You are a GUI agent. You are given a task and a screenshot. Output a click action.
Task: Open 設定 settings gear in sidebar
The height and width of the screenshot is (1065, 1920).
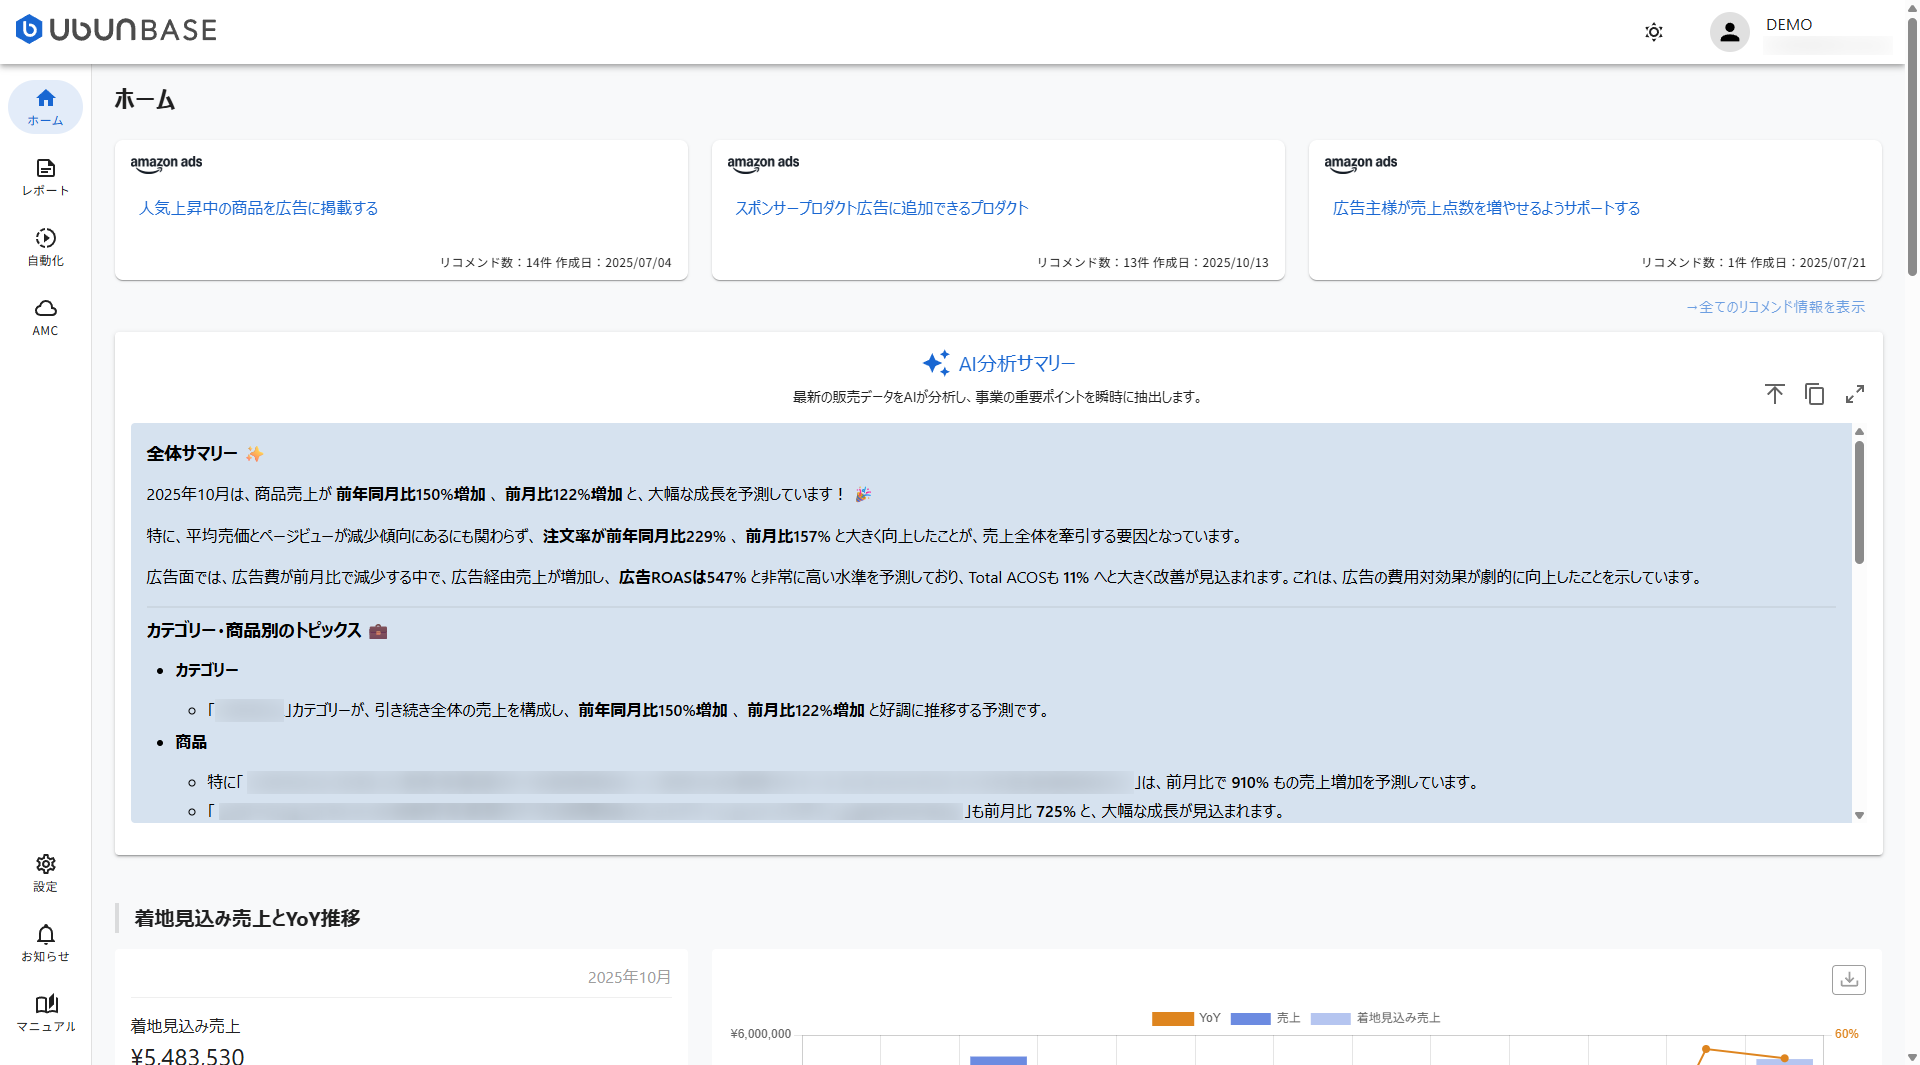pyautogui.click(x=45, y=873)
